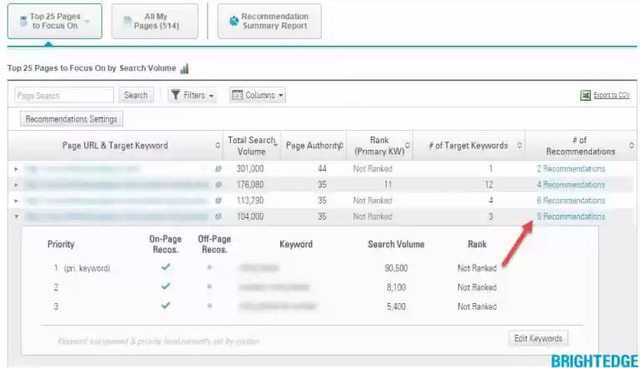Click the Top 25 Pages tab dropdown arrow
640x368 pixels.
pyautogui.click(x=87, y=22)
